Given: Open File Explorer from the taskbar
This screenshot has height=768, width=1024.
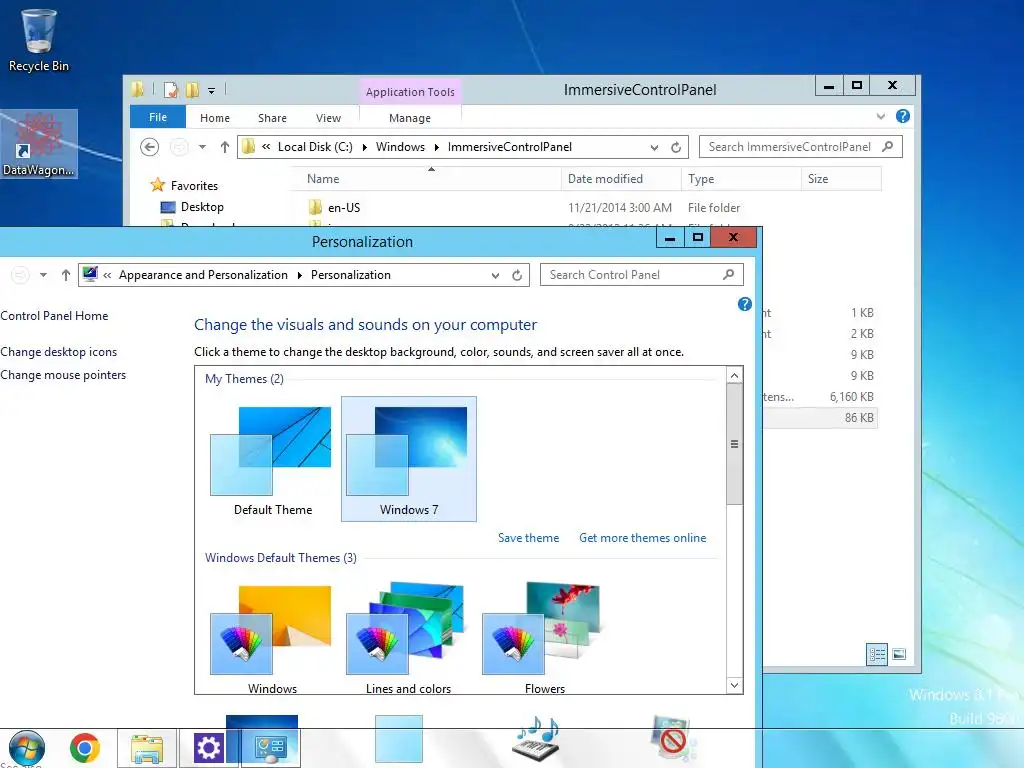Looking at the screenshot, I should tap(147, 748).
